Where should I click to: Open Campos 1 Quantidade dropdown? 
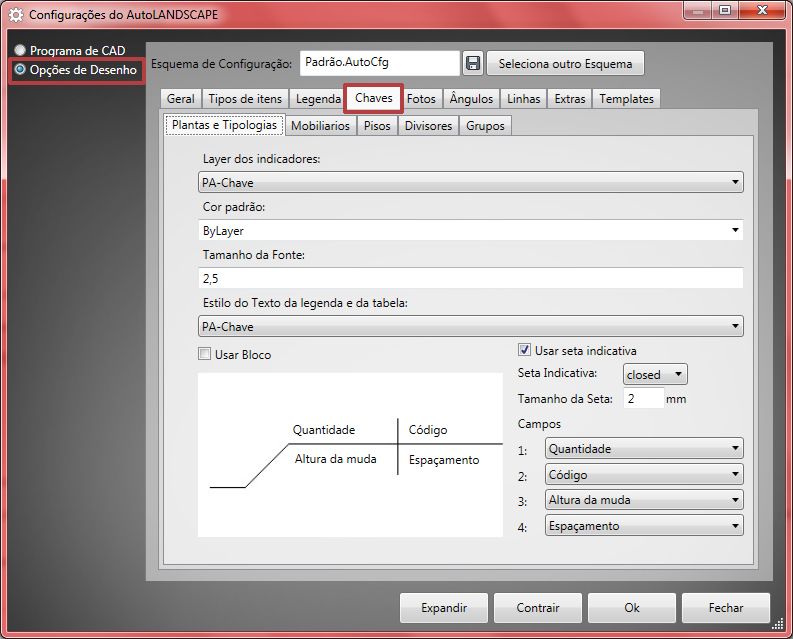pyautogui.click(x=644, y=449)
